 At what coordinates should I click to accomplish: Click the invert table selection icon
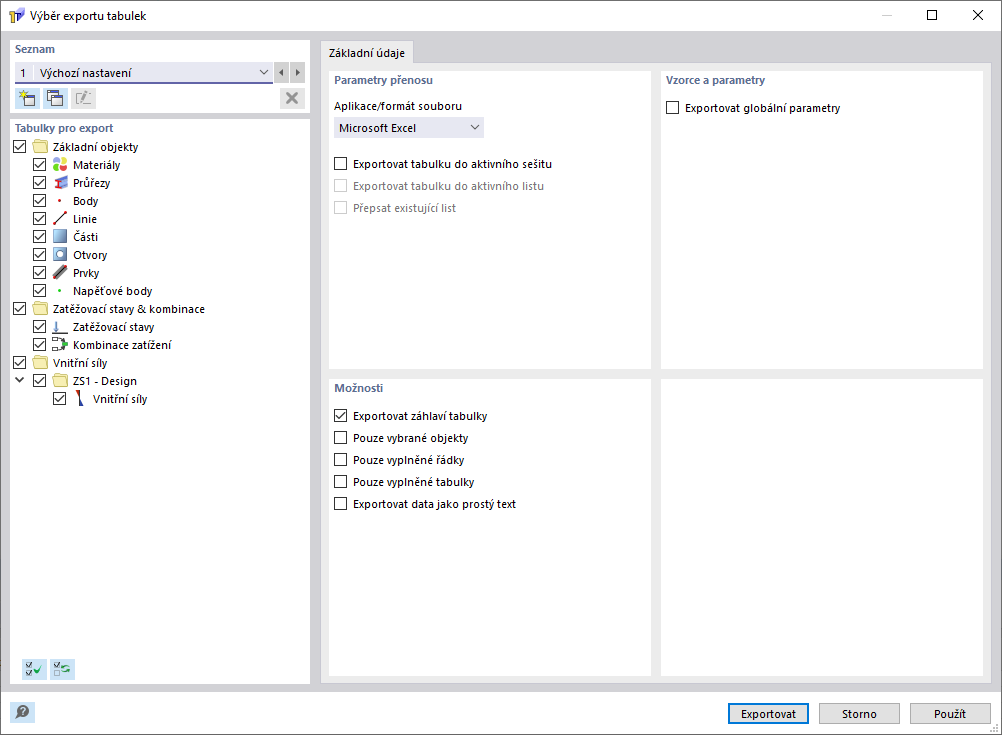coord(62,670)
